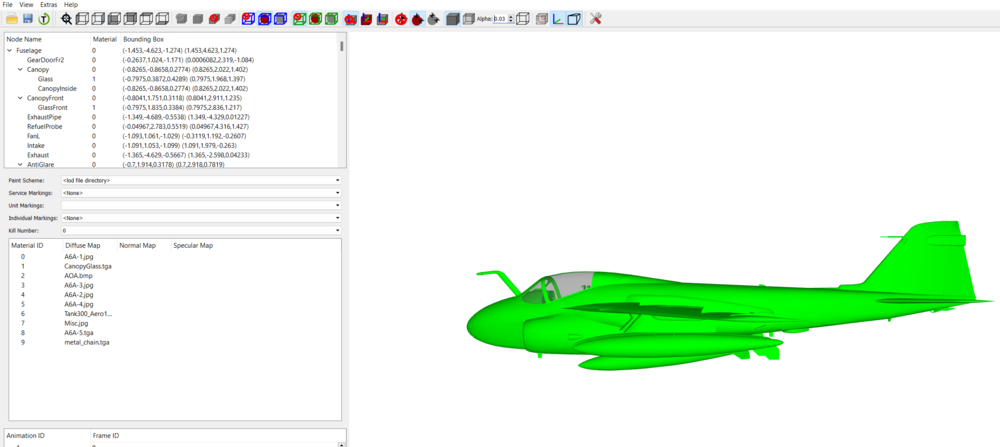Collapse the AntiGlare tree node
This screenshot has height=447, width=1000.
[x=20, y=165]
